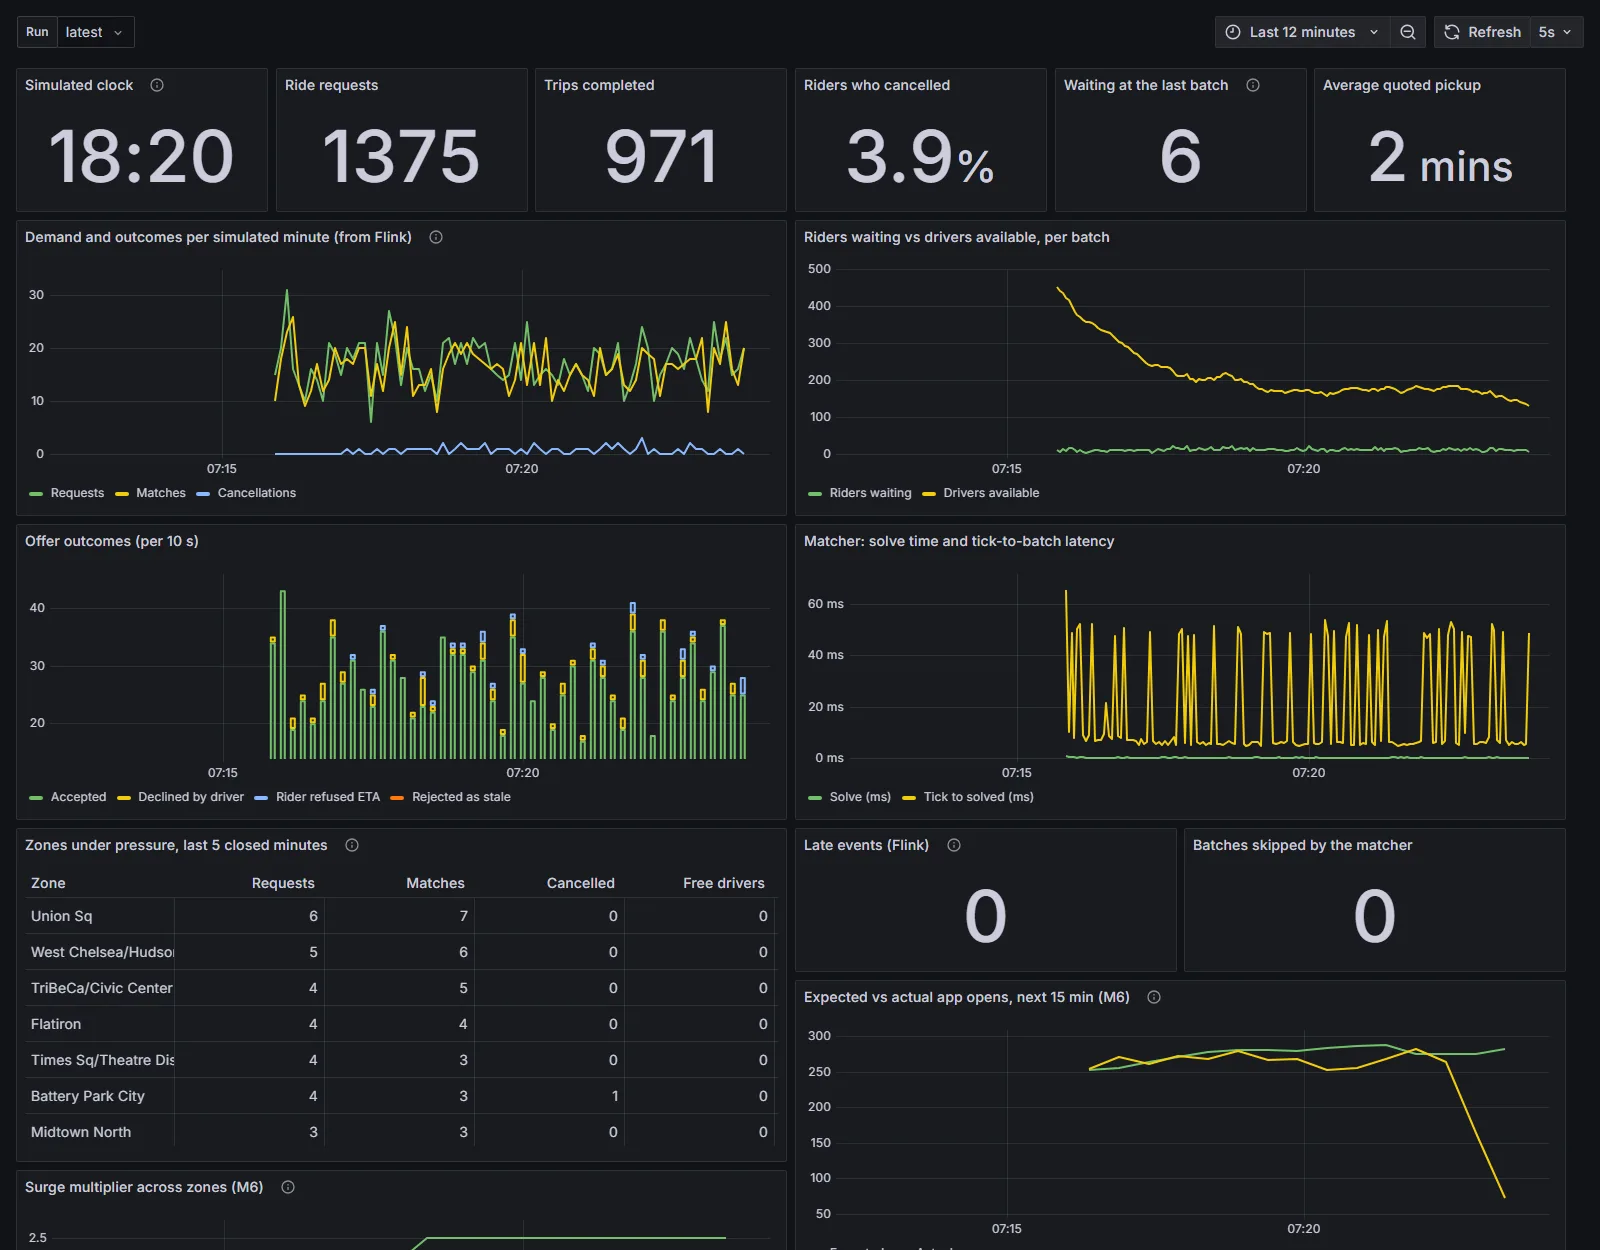Click the West Chelsea/Hudson zone cell
Image resolution: width=1600 pixels, height=1250 pixels.
(x=102, y=952)
